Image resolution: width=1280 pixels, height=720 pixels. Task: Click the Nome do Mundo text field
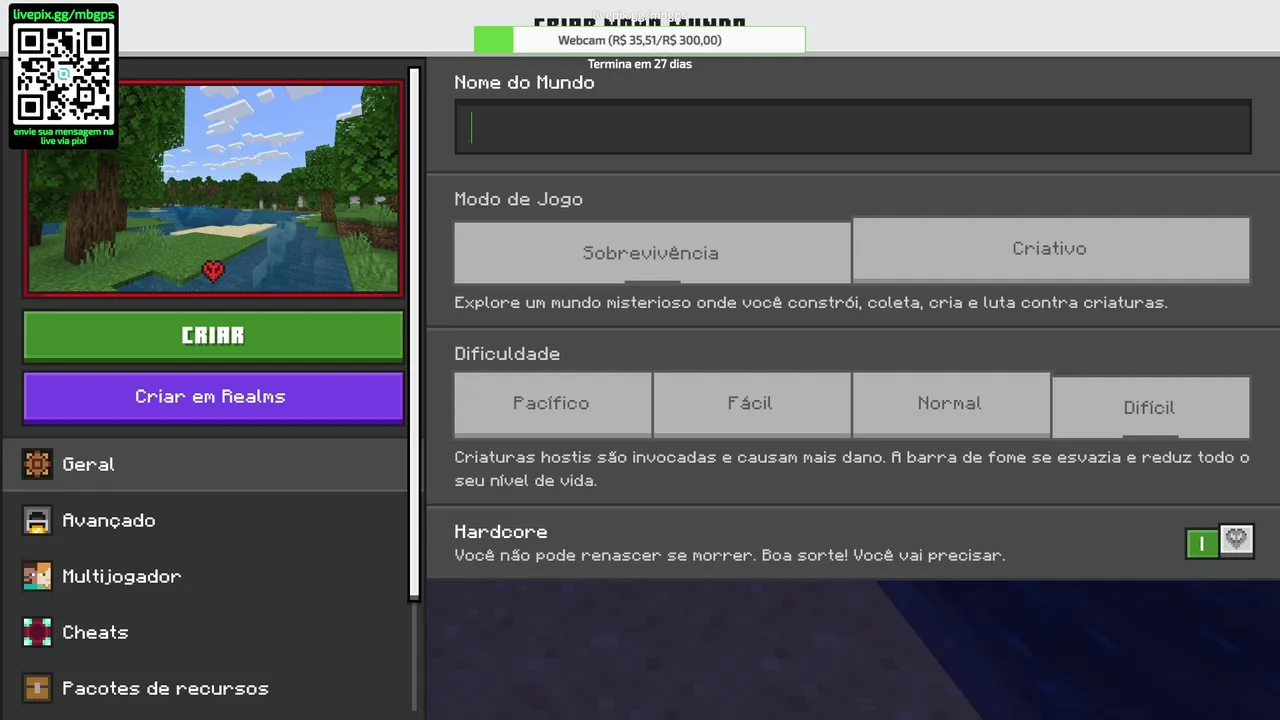click(853, 127)
